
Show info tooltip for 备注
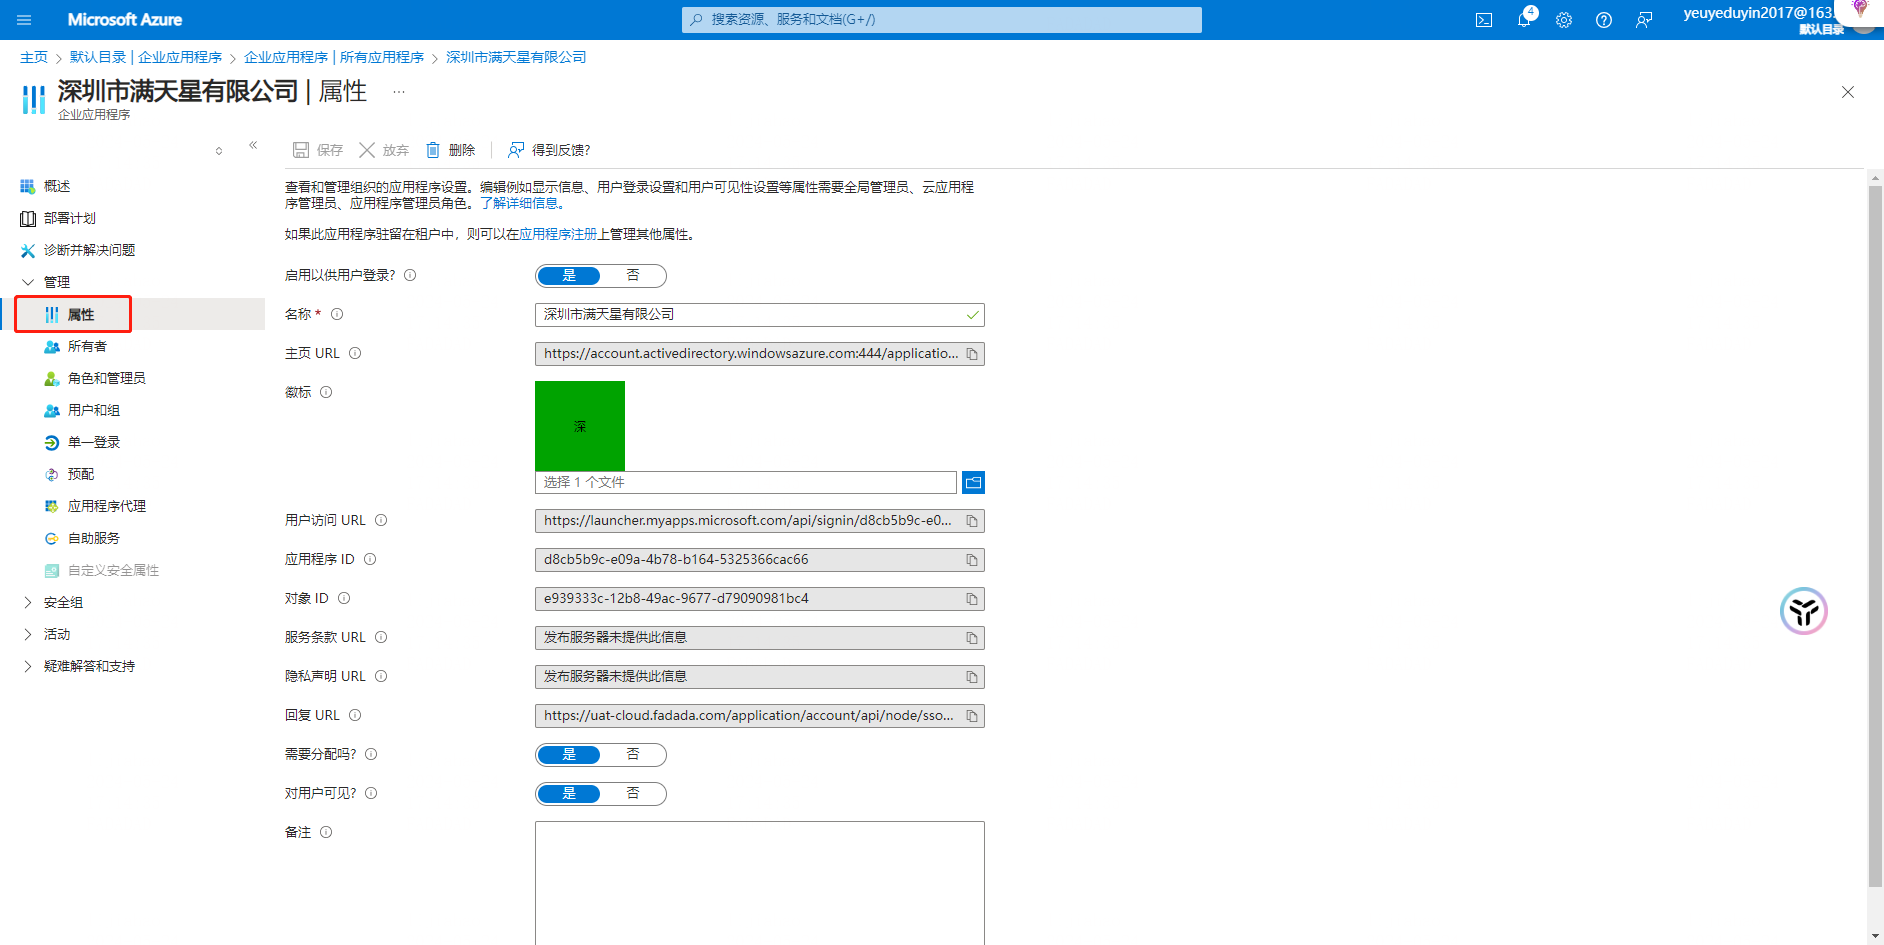pyautogui.click(x=326, y=832)
